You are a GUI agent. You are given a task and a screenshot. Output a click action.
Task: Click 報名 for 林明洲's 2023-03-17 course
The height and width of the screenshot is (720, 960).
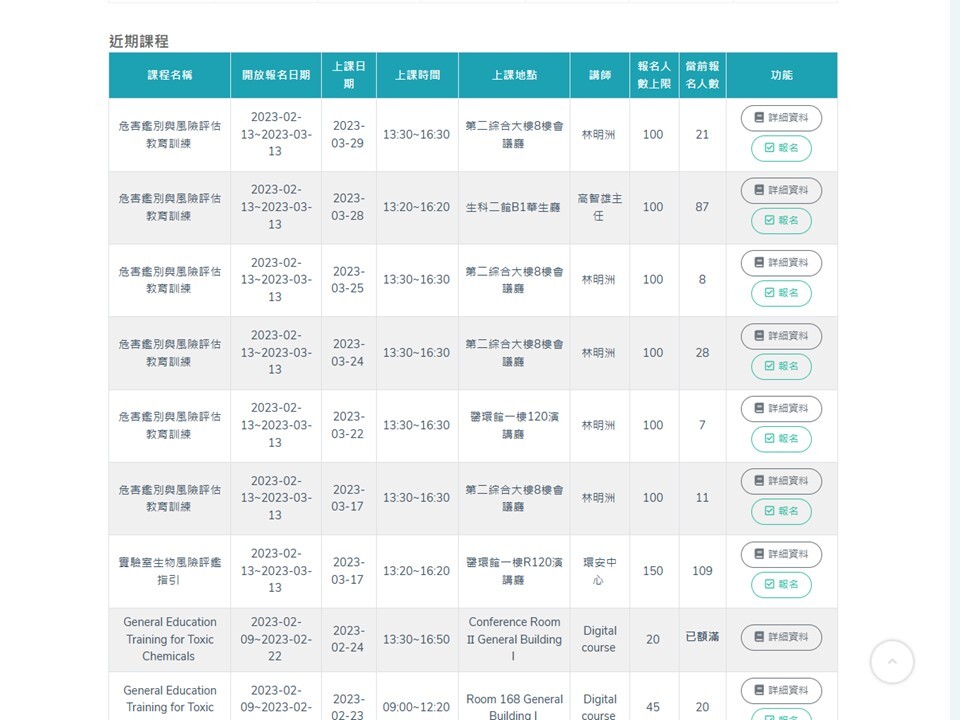(781, 511)
